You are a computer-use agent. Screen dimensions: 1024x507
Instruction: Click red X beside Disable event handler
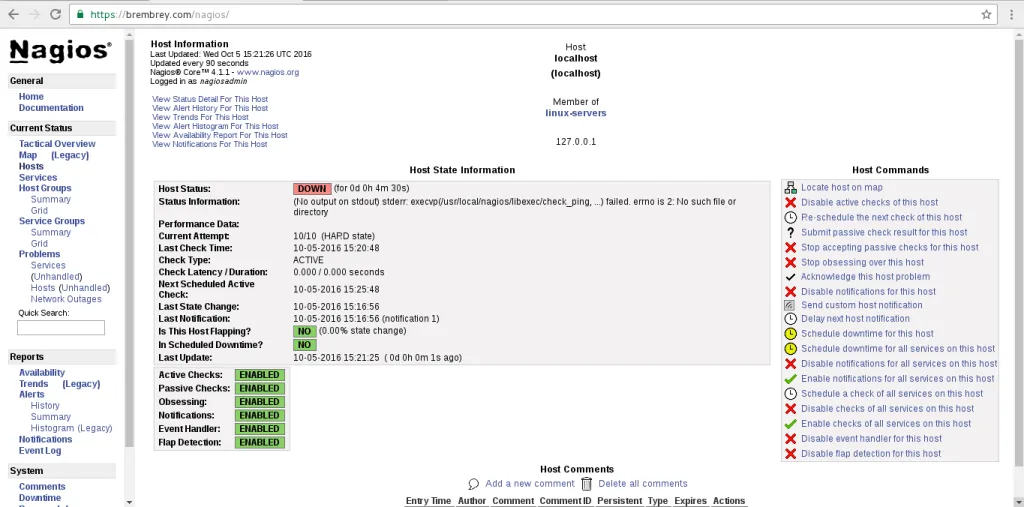pyautogui.click(x=790, y=439)
